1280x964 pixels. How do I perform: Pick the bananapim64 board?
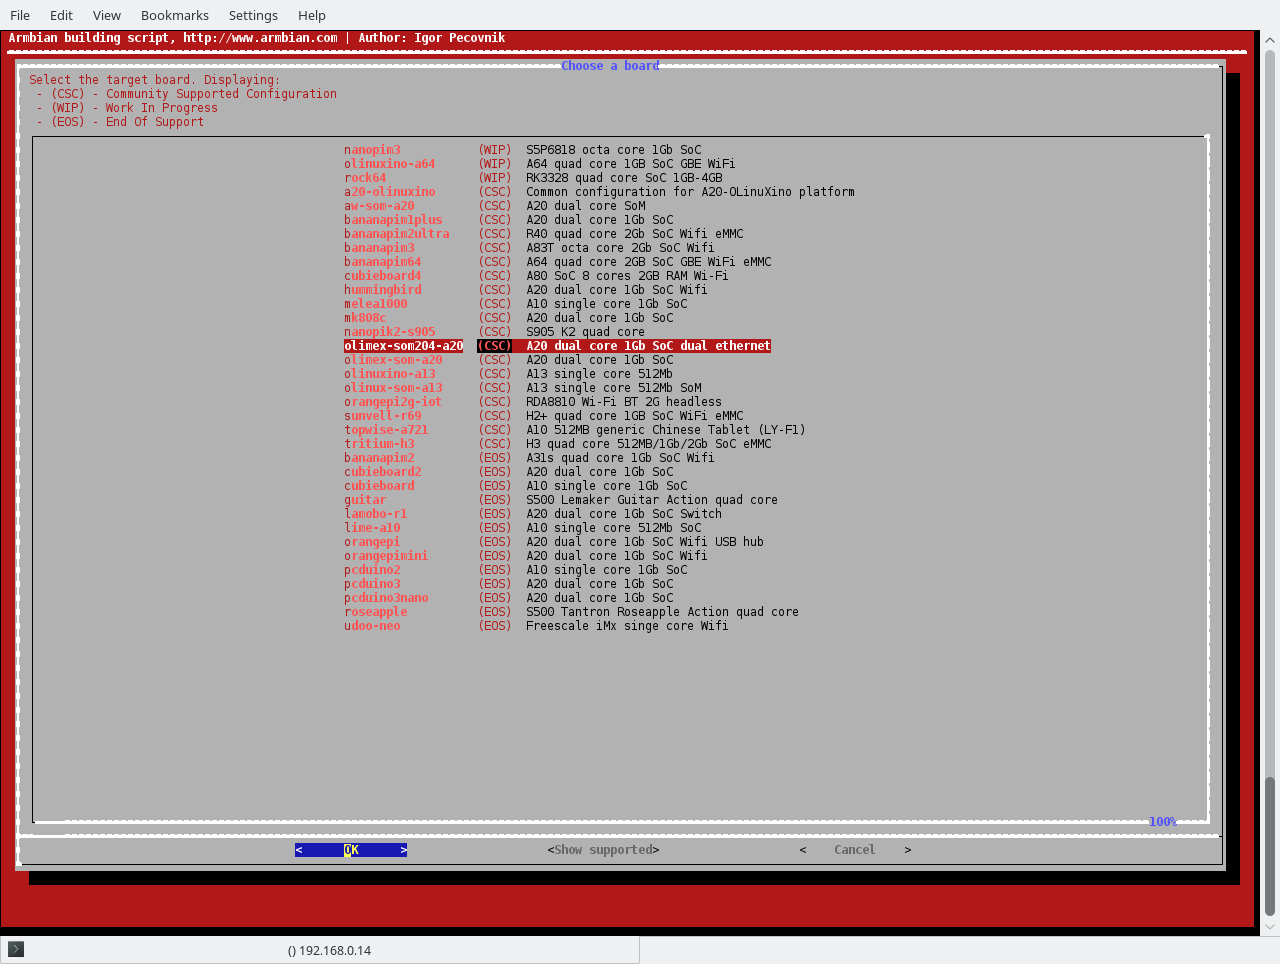pyautogui.click(x=558, y=262)
